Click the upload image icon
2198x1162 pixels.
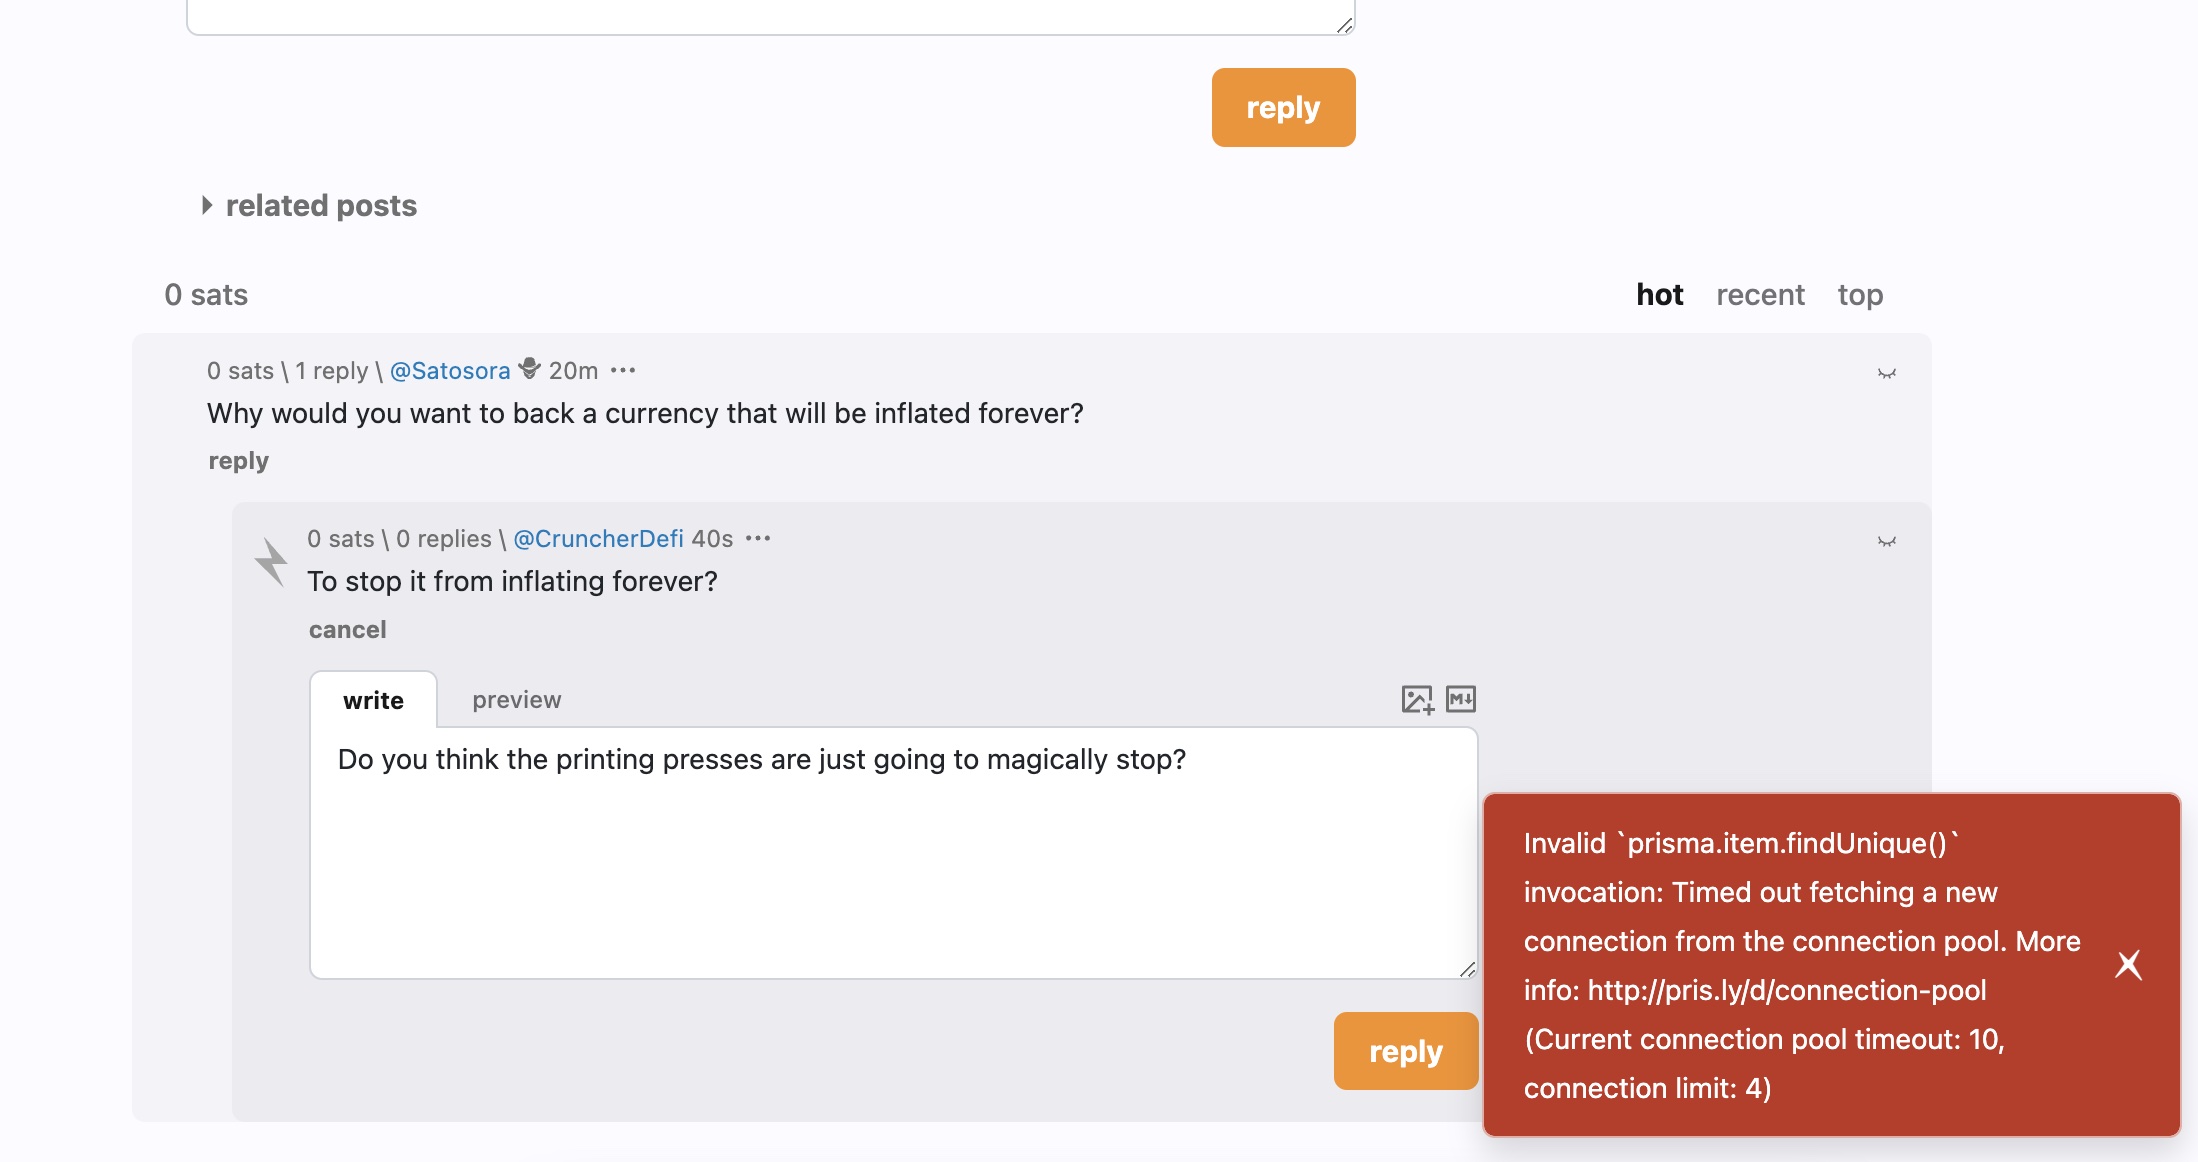1417,699
